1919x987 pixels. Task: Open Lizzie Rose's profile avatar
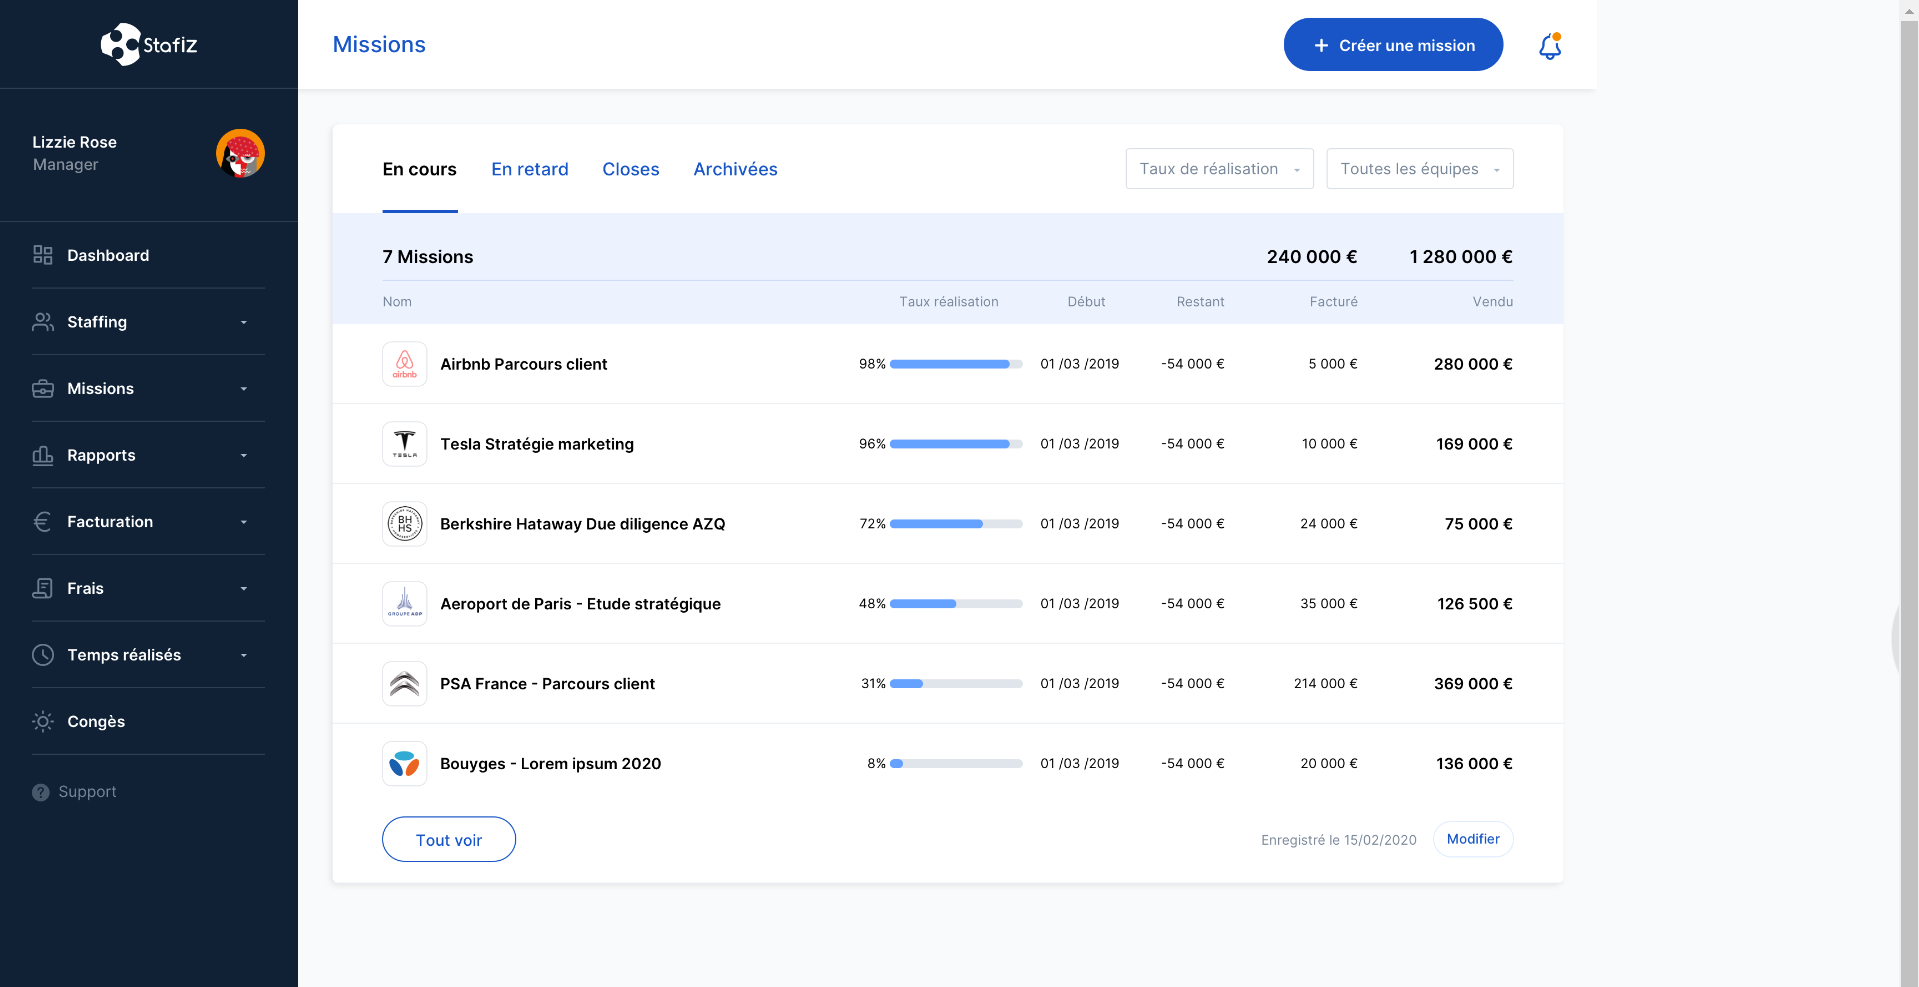pos(240,153)
